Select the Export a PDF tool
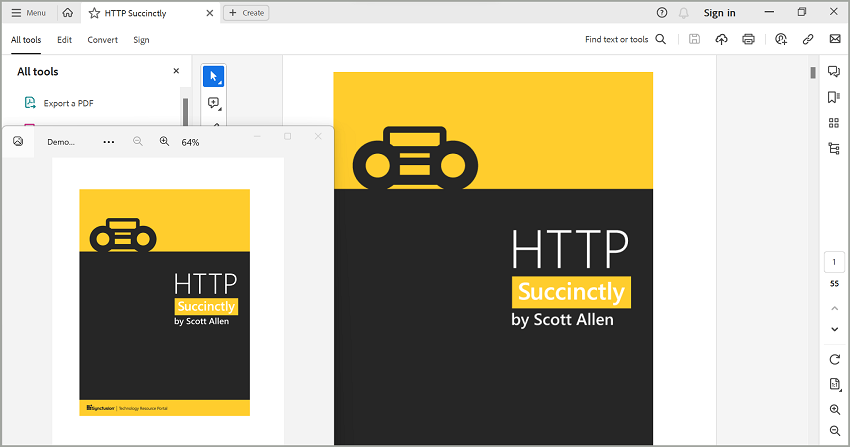 59,103
